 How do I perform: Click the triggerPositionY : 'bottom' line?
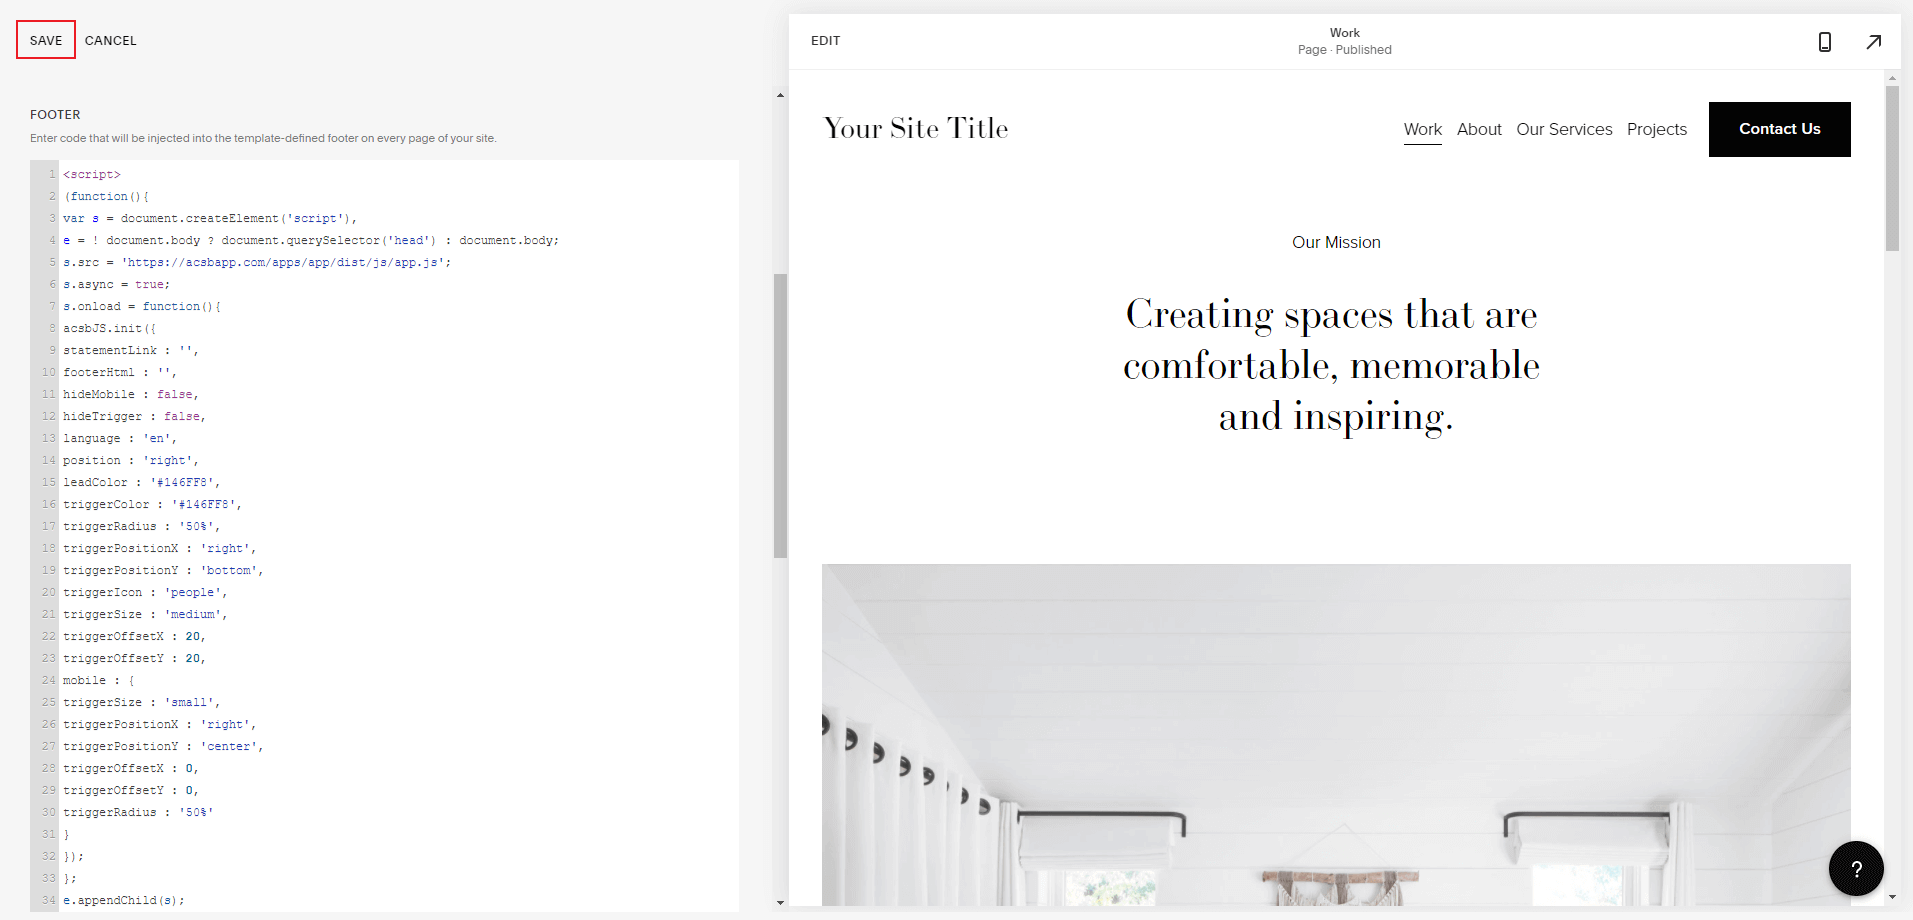164,570
